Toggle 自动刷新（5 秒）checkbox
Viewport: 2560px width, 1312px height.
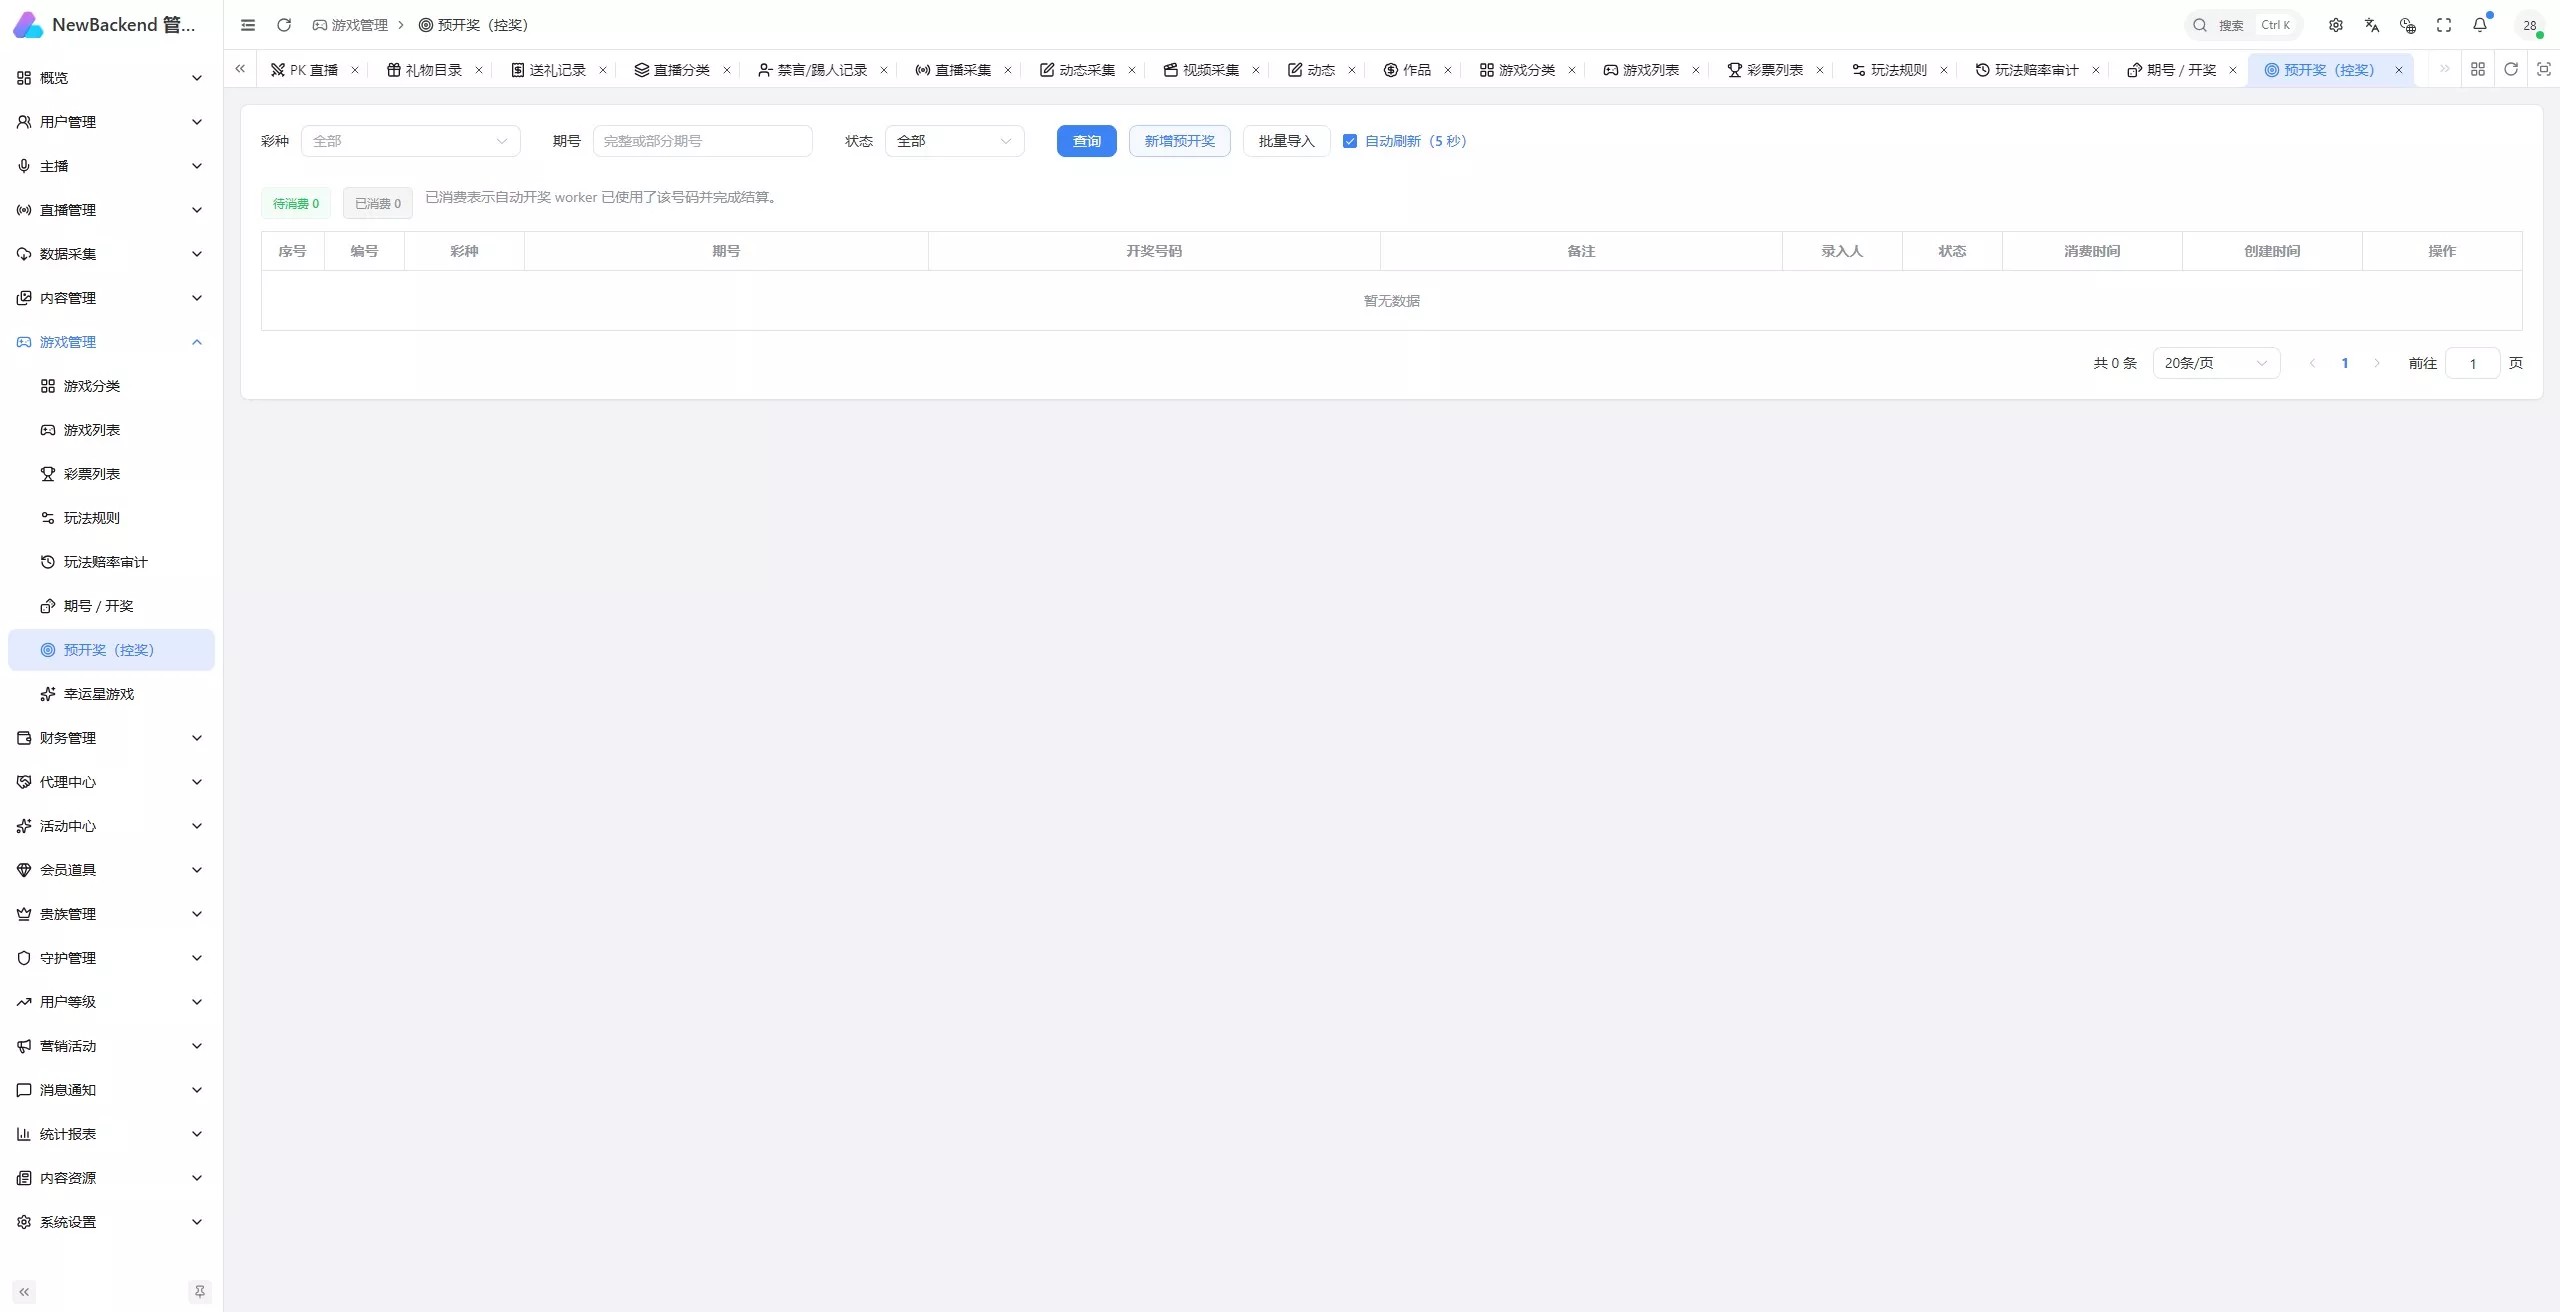[x=1350, y=141]
